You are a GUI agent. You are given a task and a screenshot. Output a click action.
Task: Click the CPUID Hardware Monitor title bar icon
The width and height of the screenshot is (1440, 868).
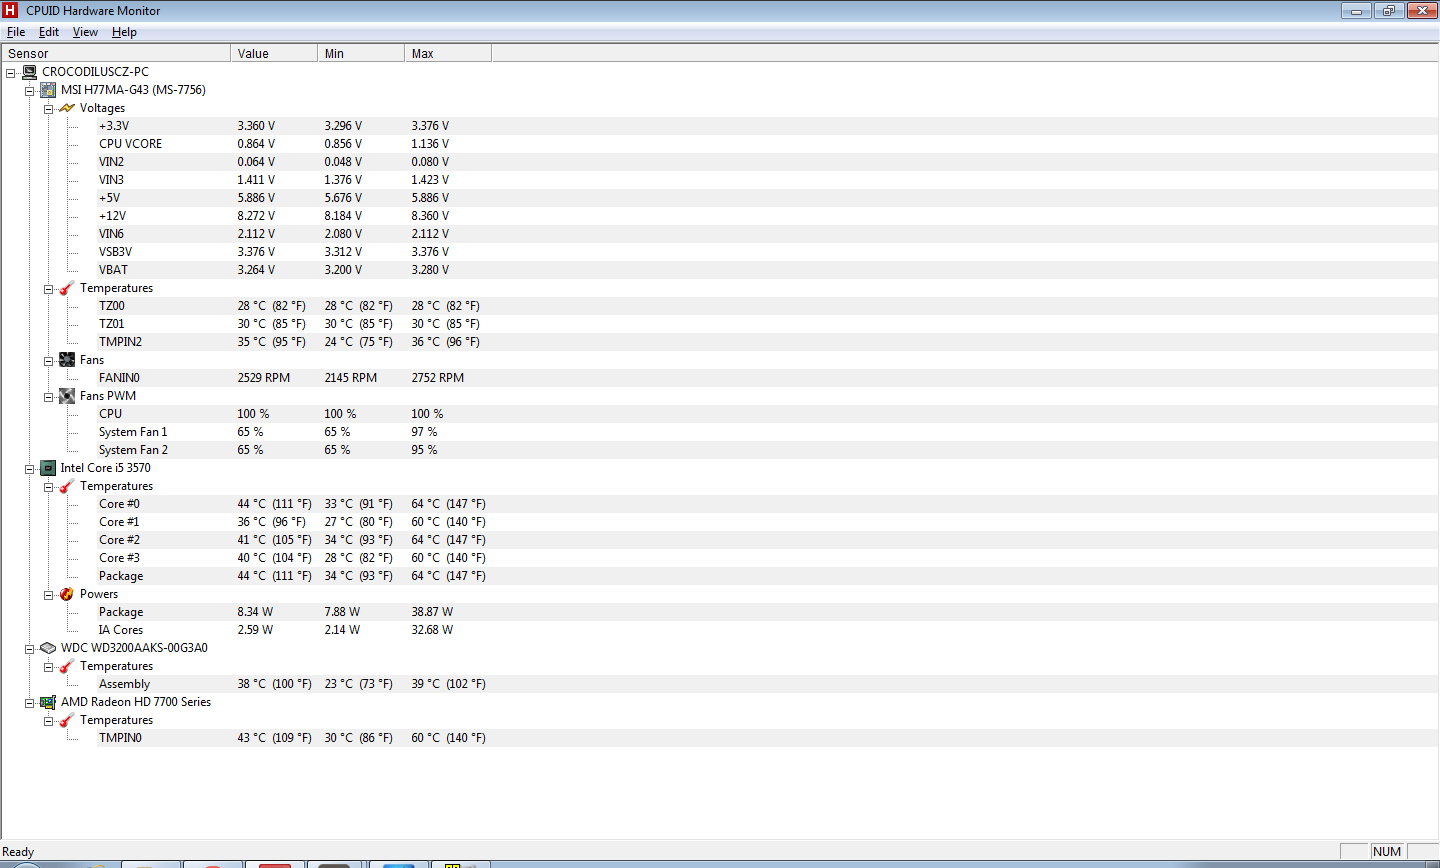pyautogui.click(x=10, y=10)
